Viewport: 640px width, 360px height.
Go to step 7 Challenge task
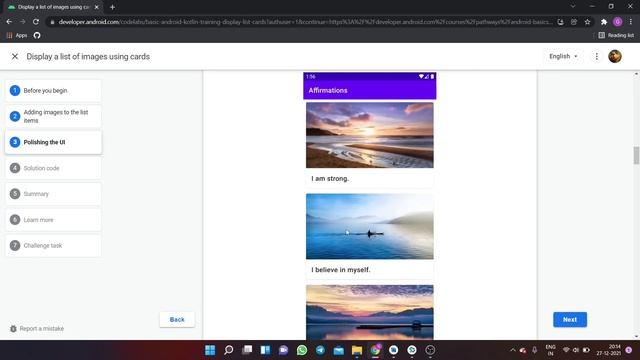53,245
